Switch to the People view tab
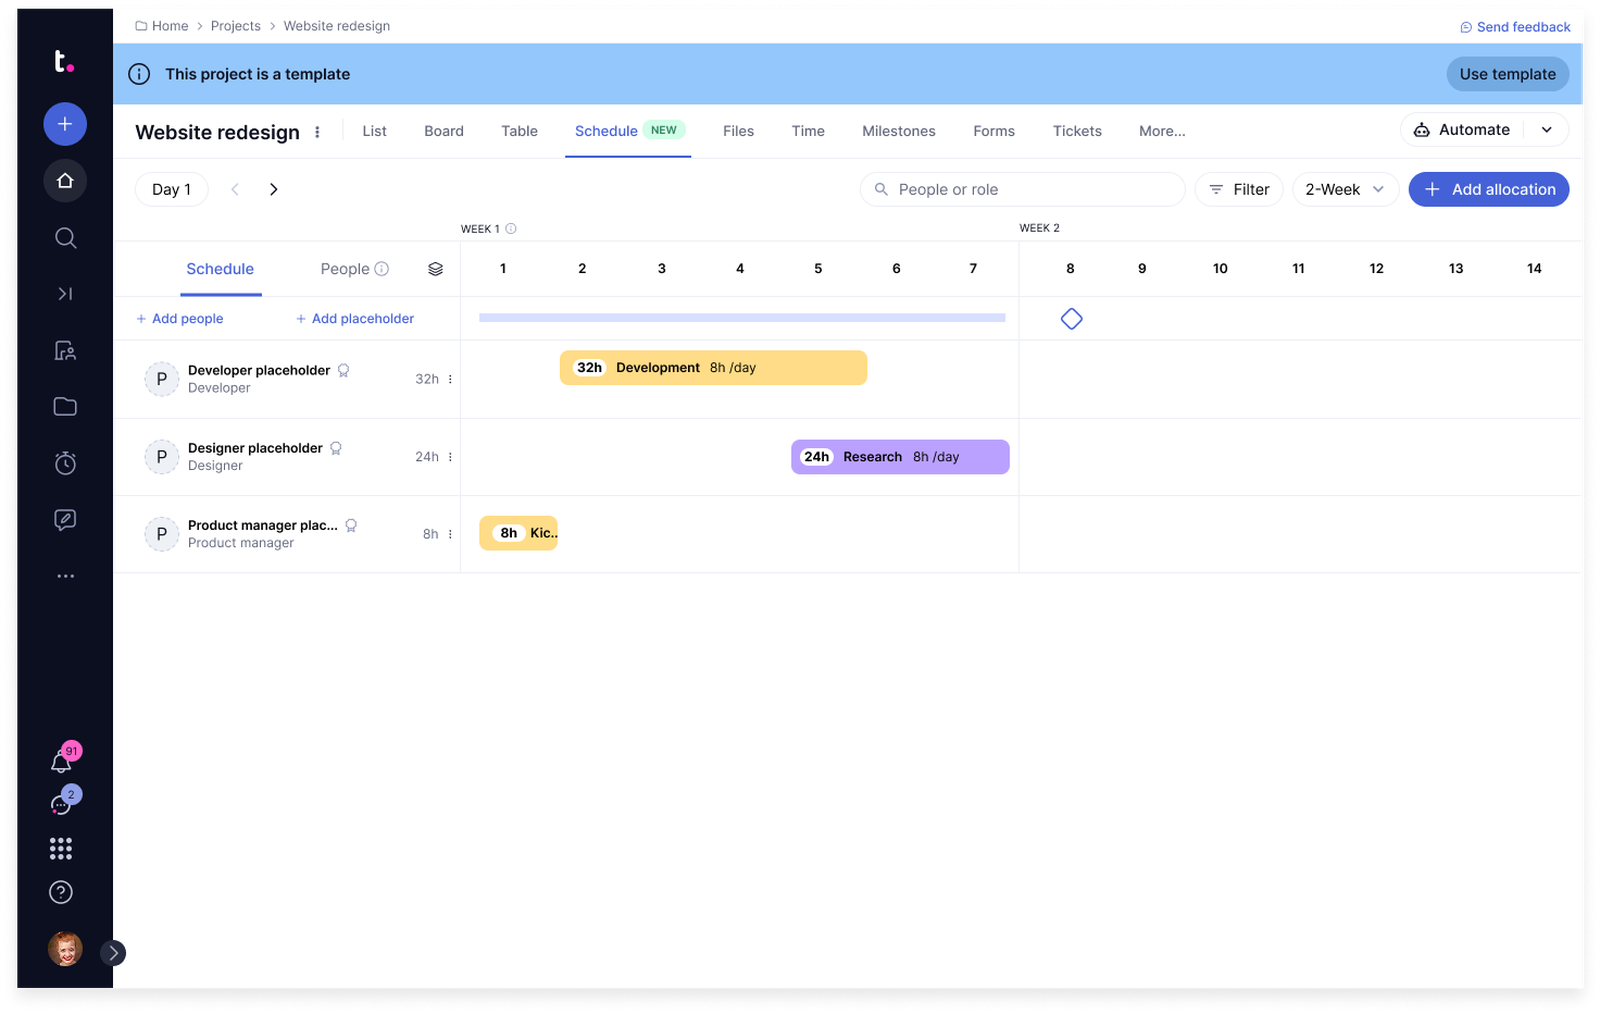 click(x=345, y=269)
